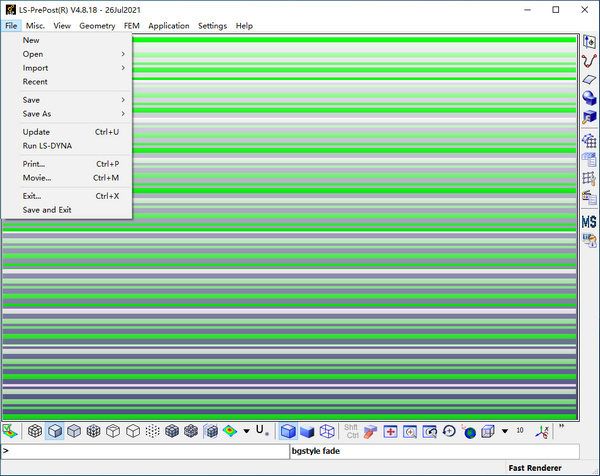This screenshot has height=476, width=600.
Task: Toggle fringe contour checkbox icon at bottom left
Action: click(10, 431)
